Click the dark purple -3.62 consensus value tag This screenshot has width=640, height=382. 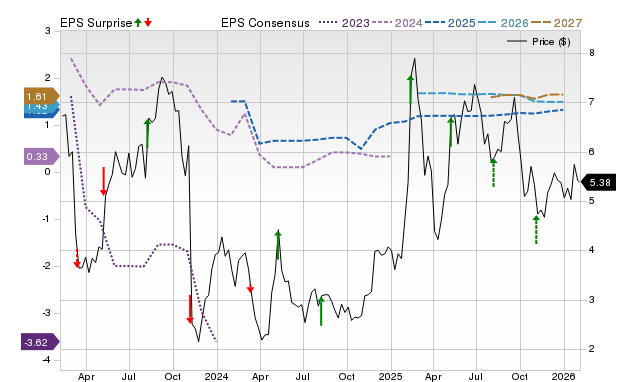[40, 342]
